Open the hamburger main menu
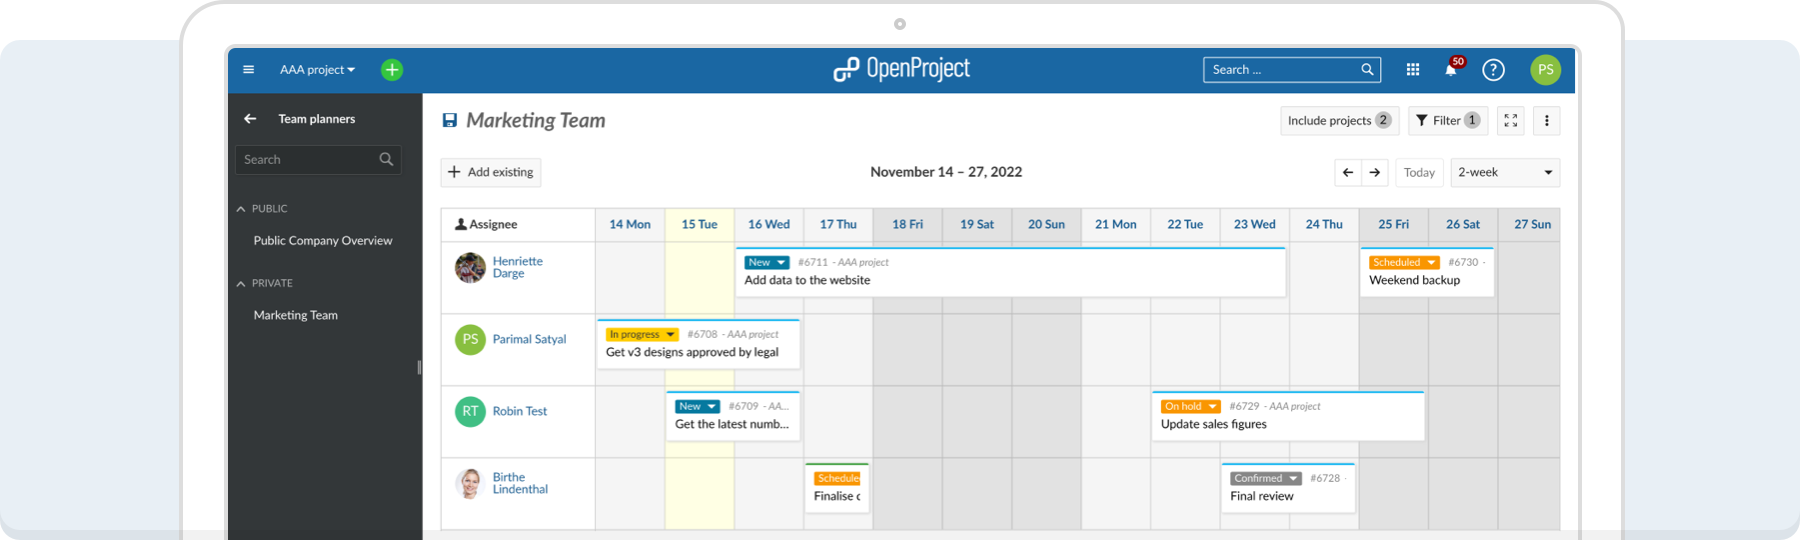 coord(248,70)
